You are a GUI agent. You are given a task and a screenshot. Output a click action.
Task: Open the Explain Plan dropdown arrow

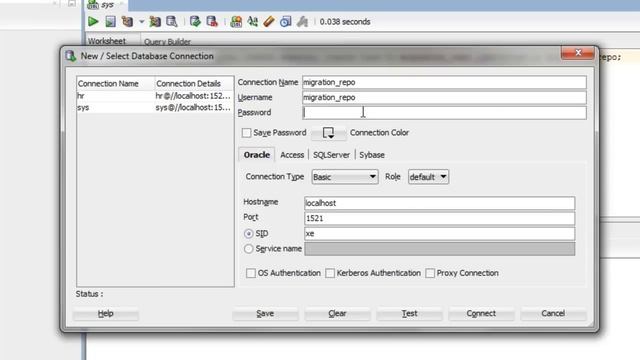tap(141, 22)
